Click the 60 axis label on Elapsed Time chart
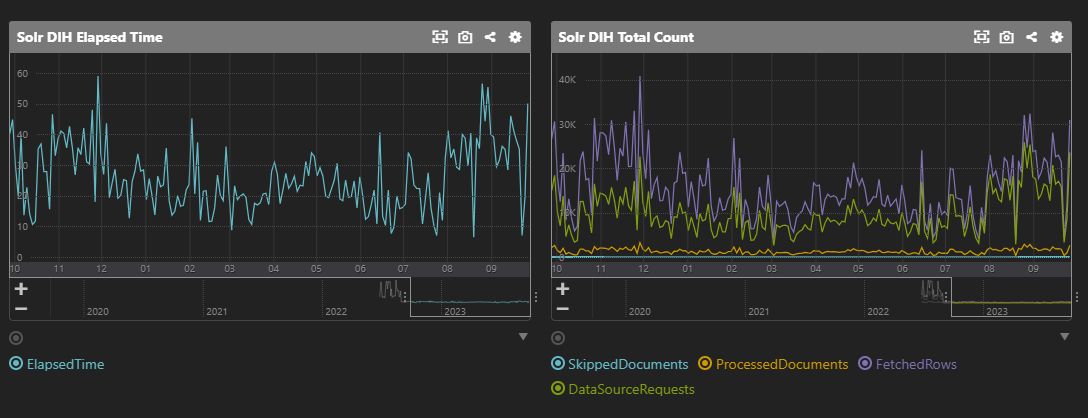The width and height of the screenshot is (1088, 418). (x=22, y=73)
